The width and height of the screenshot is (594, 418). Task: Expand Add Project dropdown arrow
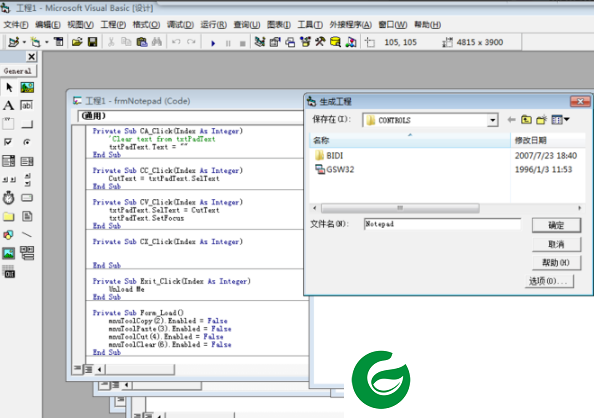click(x=24, y=42)
